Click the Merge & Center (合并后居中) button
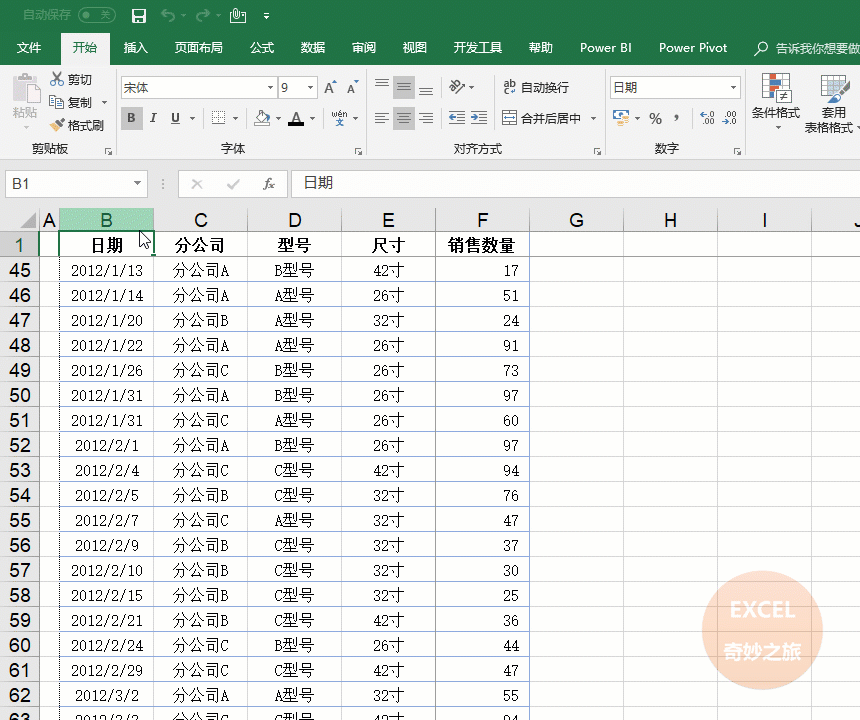Viewport: 860px width, 720px height. pos(542,118)
